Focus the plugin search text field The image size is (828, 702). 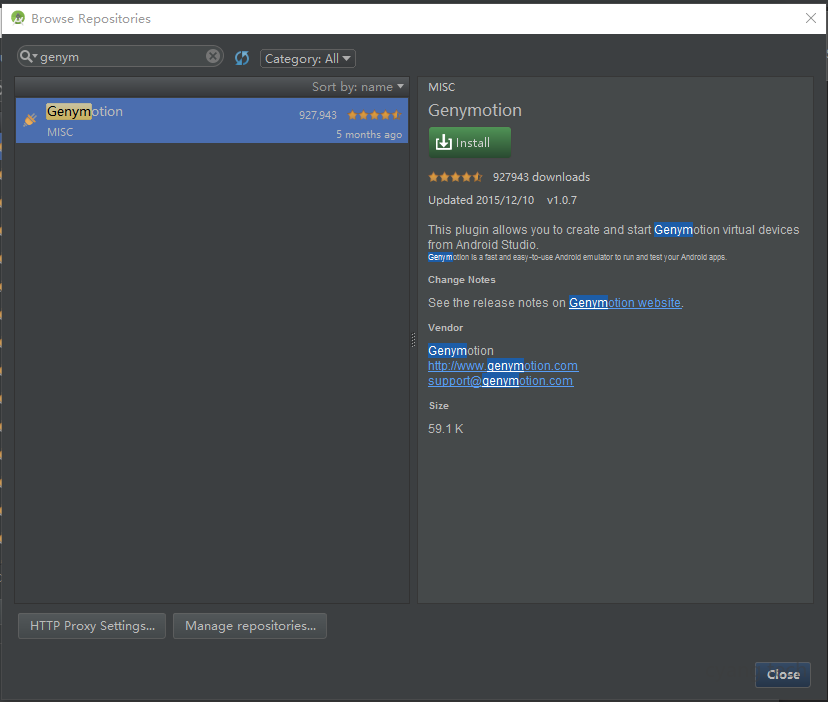pyautogui.click(x=120, y=57)
